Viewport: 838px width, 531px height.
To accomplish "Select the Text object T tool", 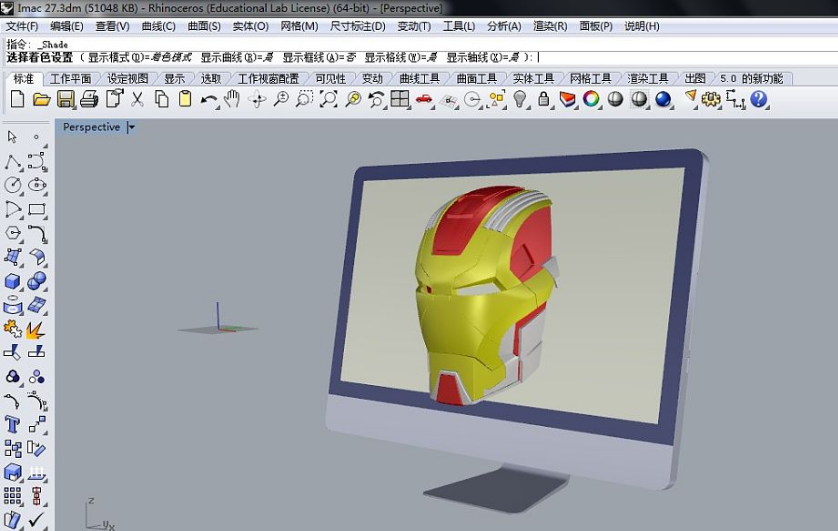I will (12, 425).
